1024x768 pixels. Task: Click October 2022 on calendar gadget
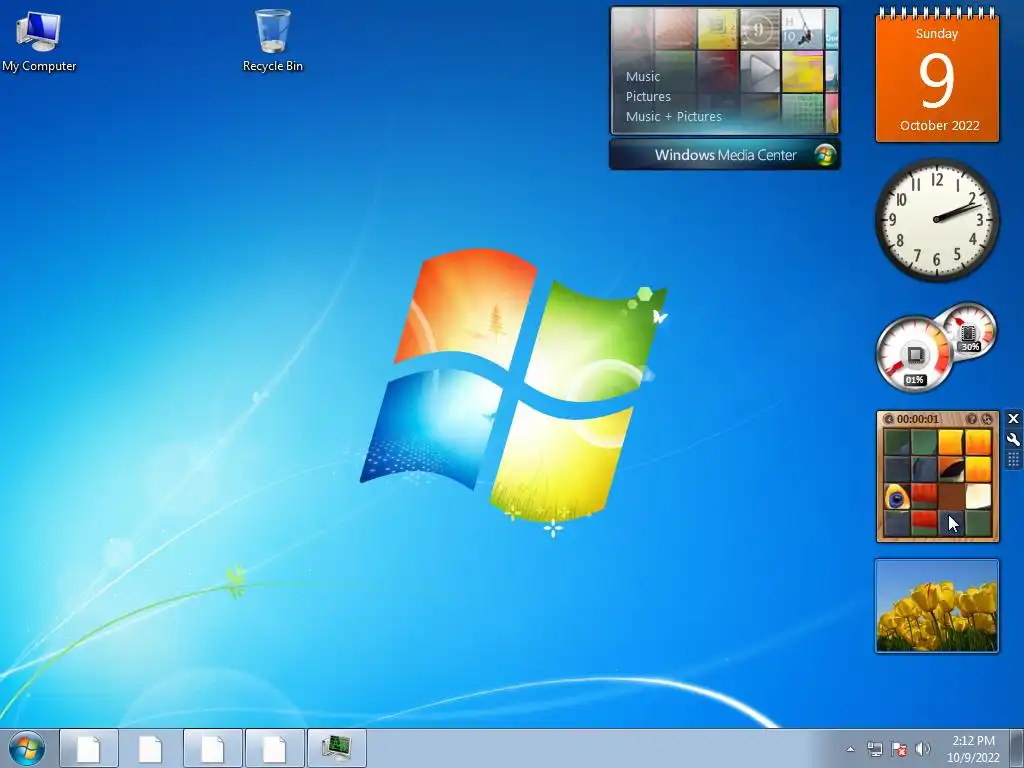939,125
